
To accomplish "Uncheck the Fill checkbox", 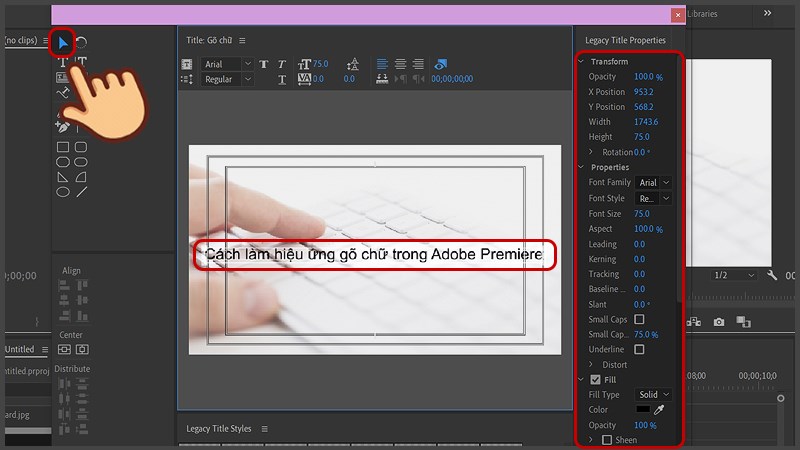I will coord(595,380).
